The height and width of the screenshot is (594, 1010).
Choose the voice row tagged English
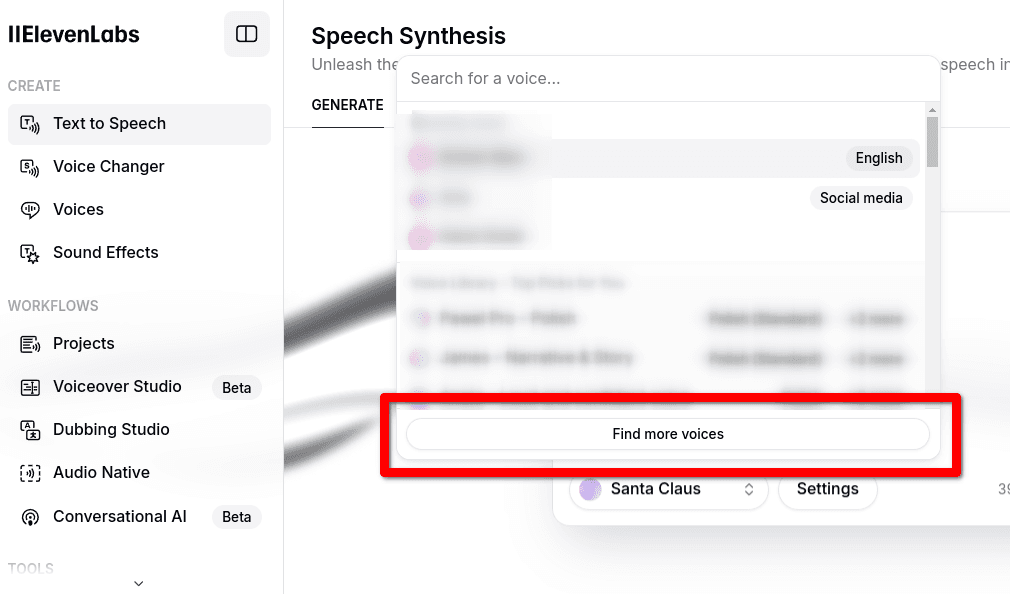[661, 158]
